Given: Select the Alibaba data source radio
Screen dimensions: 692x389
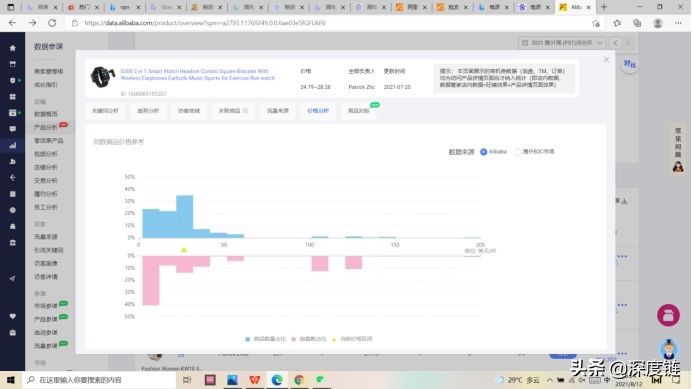Looking at the screenshot, I should 484,152.
